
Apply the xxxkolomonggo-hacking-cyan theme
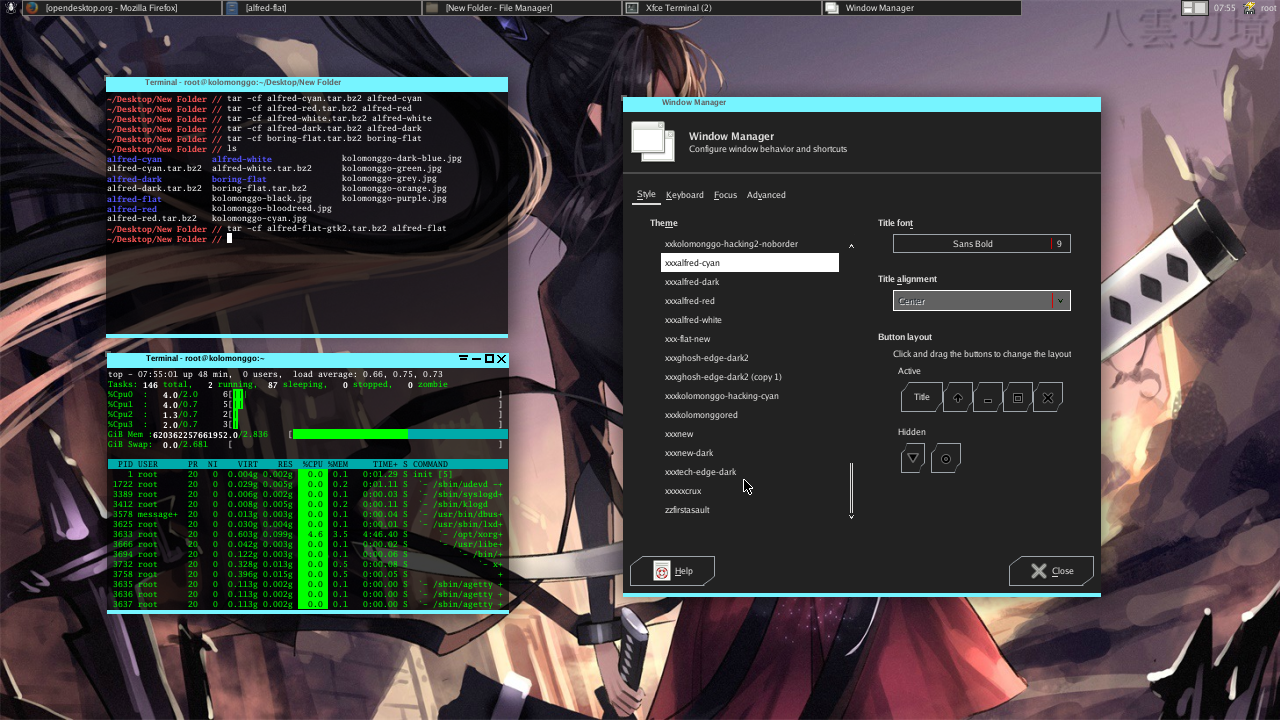[x=750, y=396]
